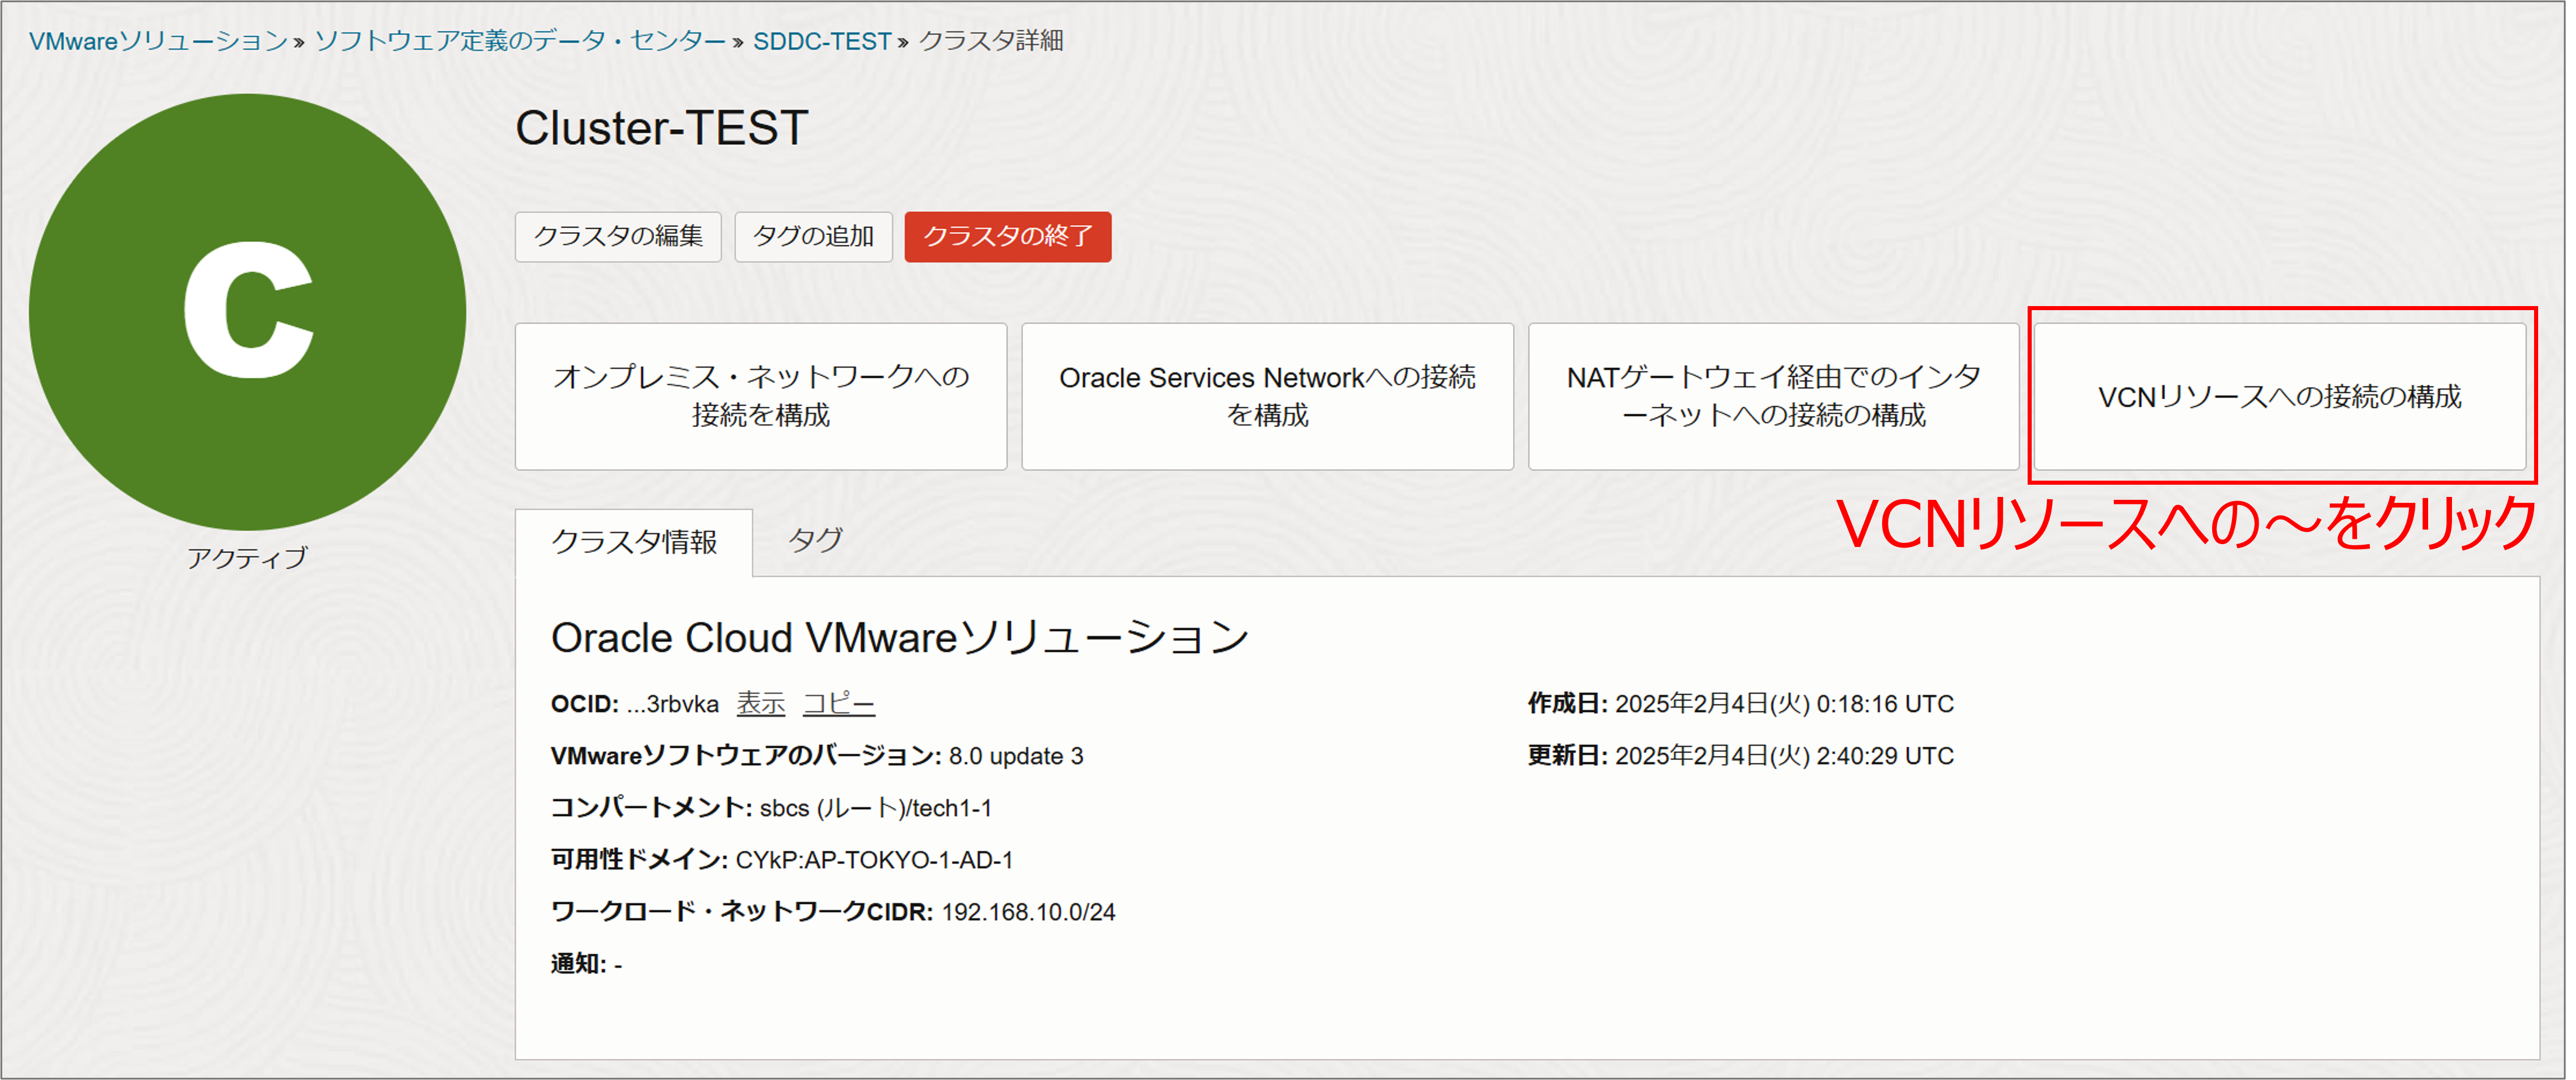Click the クラスタ詳細 breadcrumb text
This screenshot has height=1080, width=2576.
[x=991, y=41]
